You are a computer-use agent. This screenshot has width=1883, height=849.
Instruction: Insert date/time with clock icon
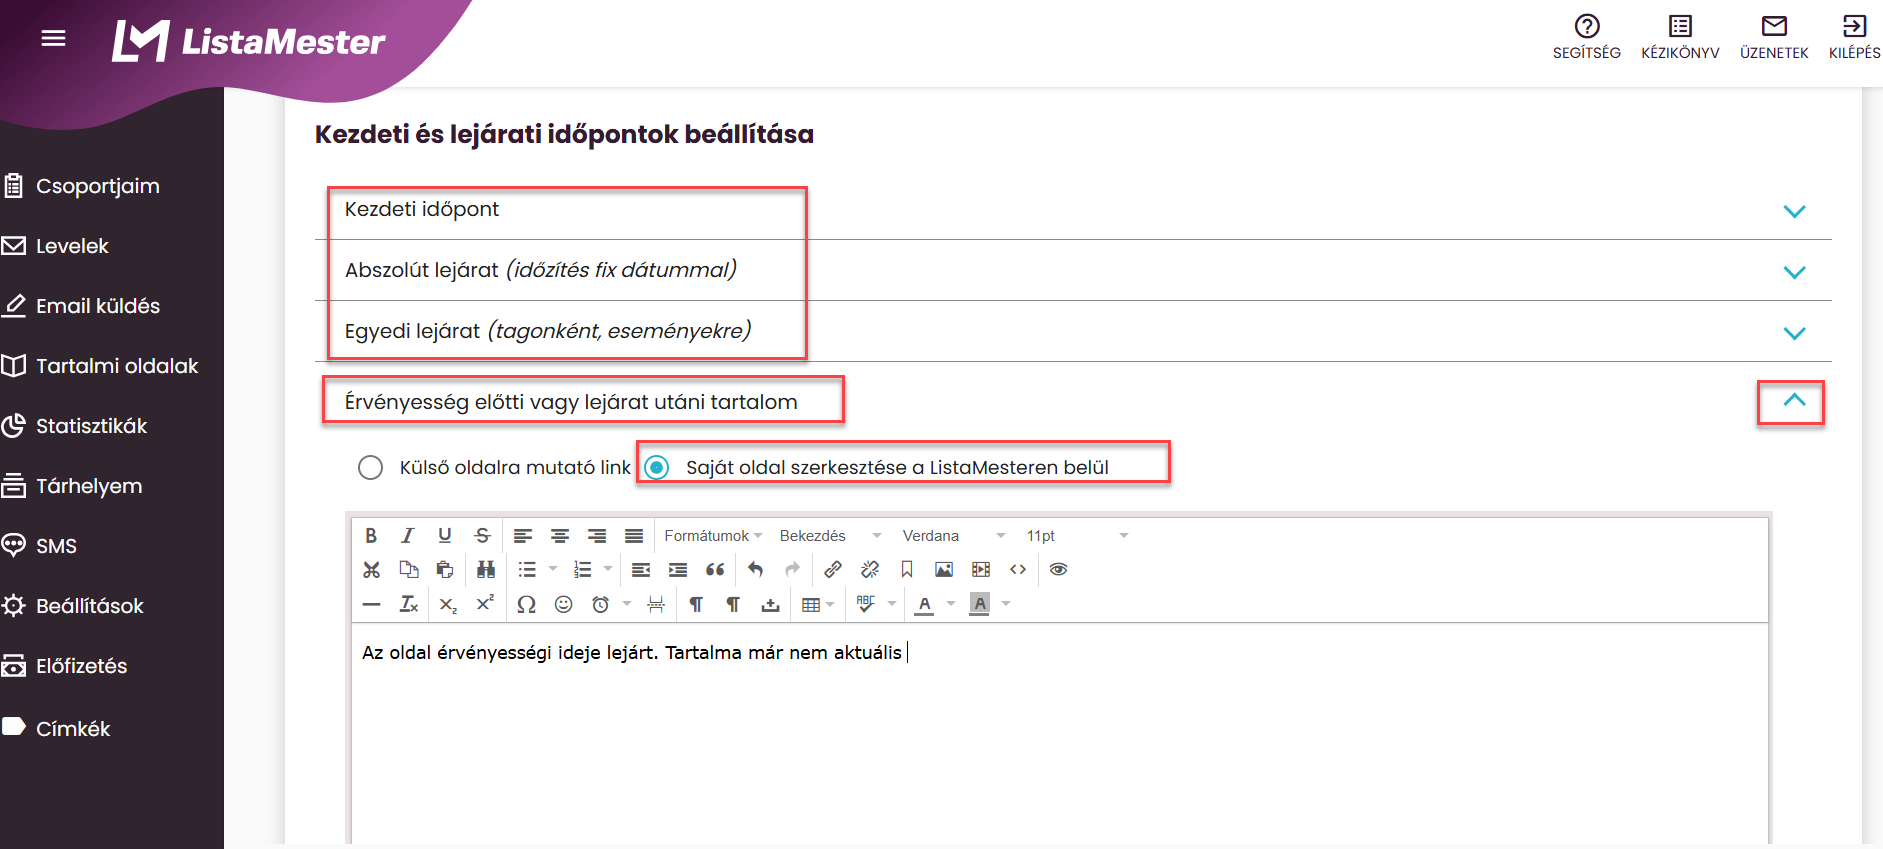point(601,604)
